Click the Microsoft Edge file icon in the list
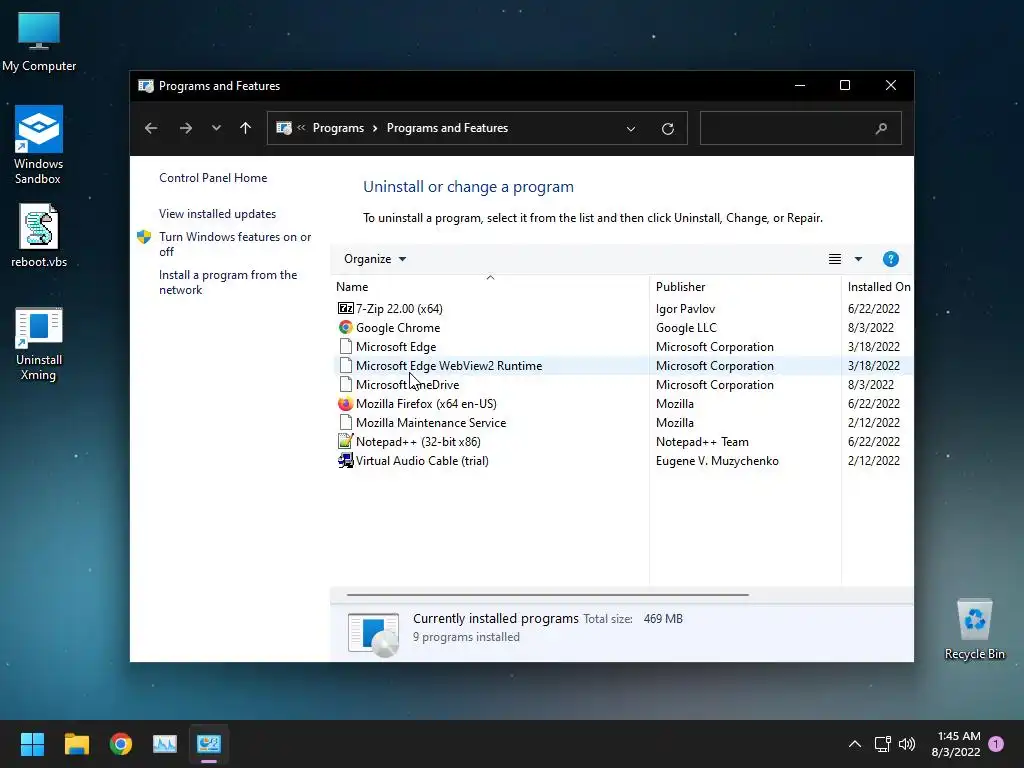The image size is (1024, 768). click(x=345, y=346)
